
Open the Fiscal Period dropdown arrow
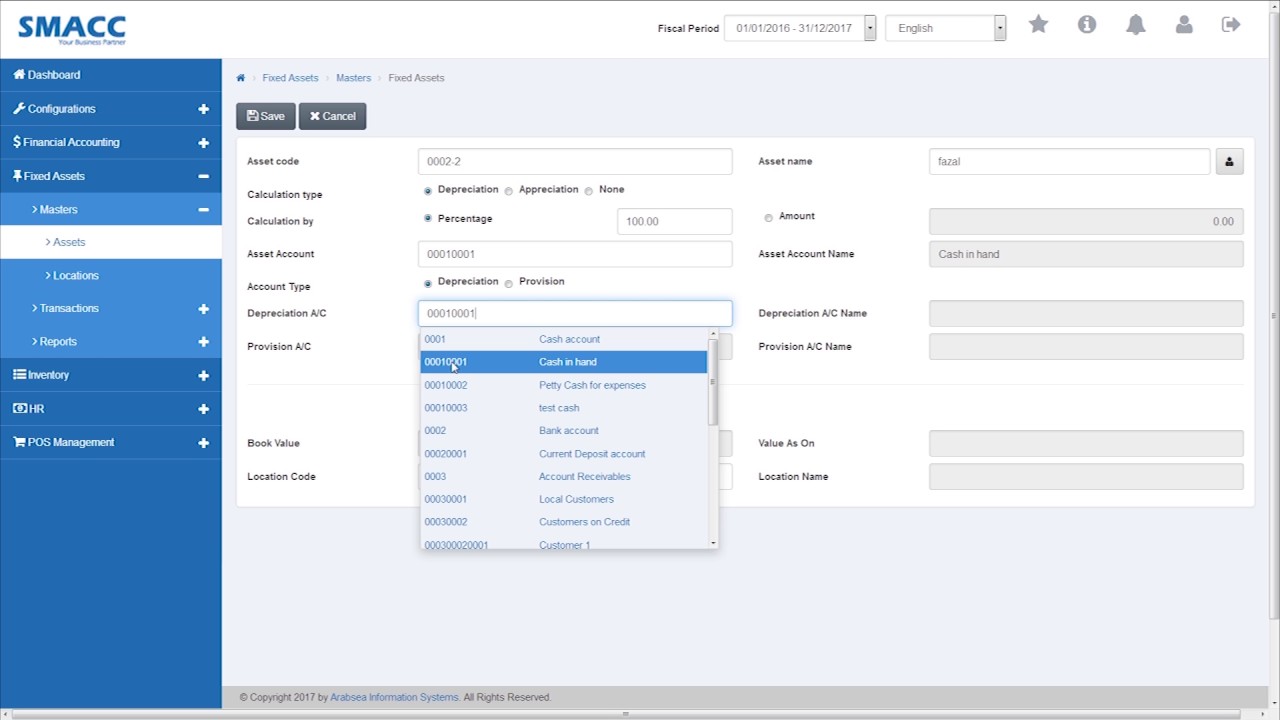tap(870, 28)
